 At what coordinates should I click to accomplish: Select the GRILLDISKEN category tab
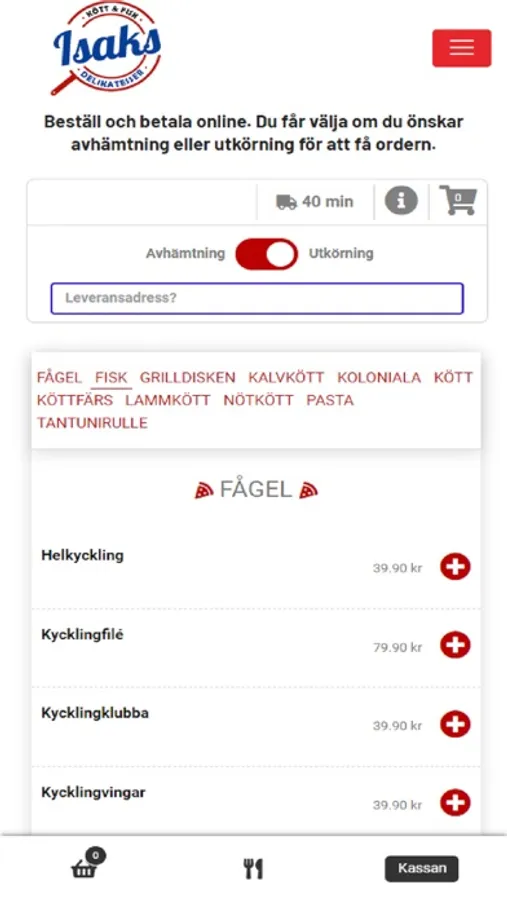tap(188, 378)
